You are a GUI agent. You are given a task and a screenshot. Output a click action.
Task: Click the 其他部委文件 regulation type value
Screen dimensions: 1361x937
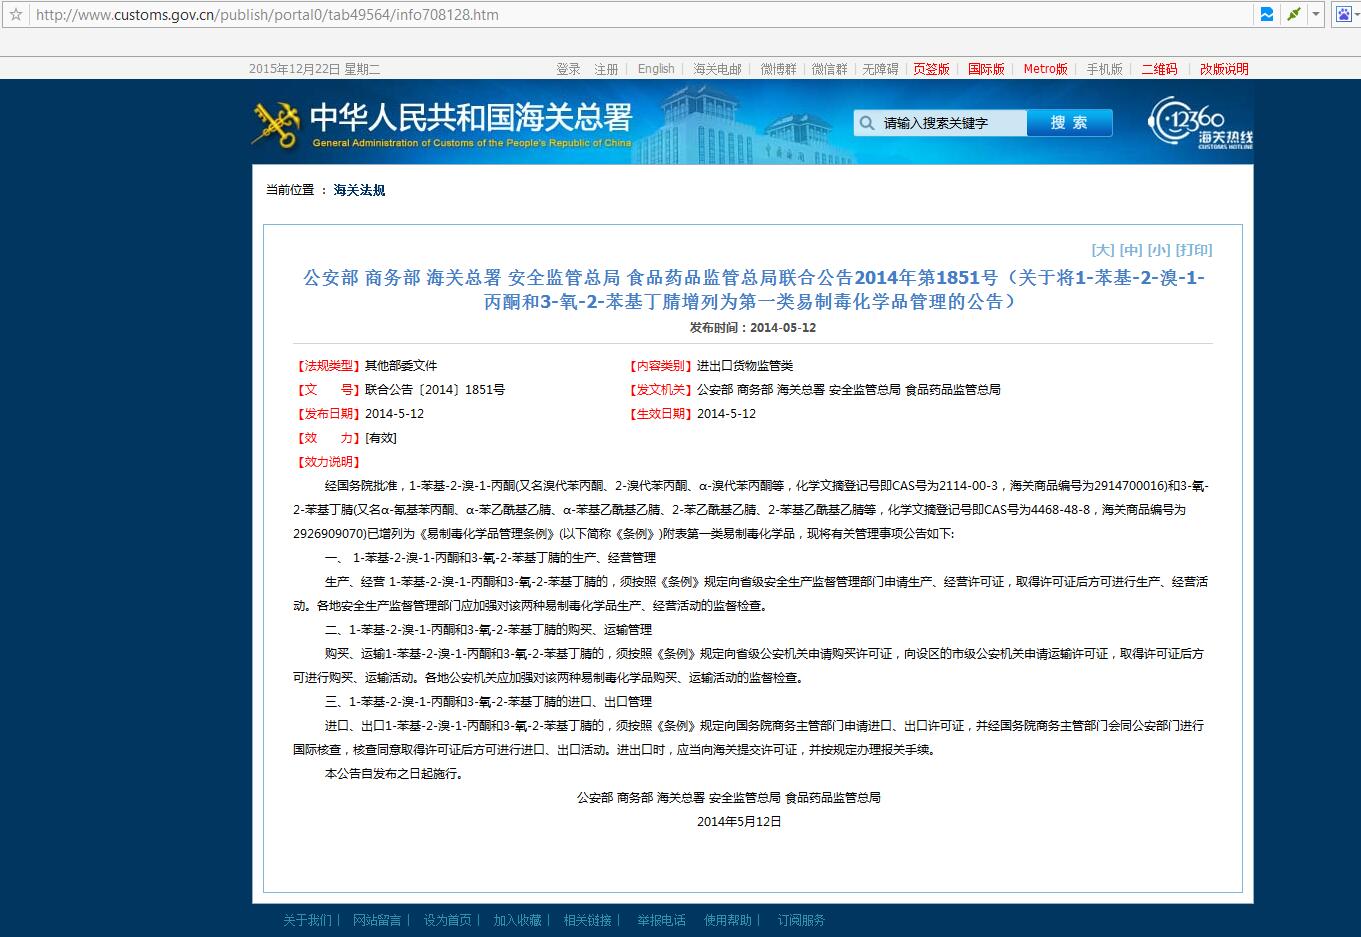coord(401,366)
